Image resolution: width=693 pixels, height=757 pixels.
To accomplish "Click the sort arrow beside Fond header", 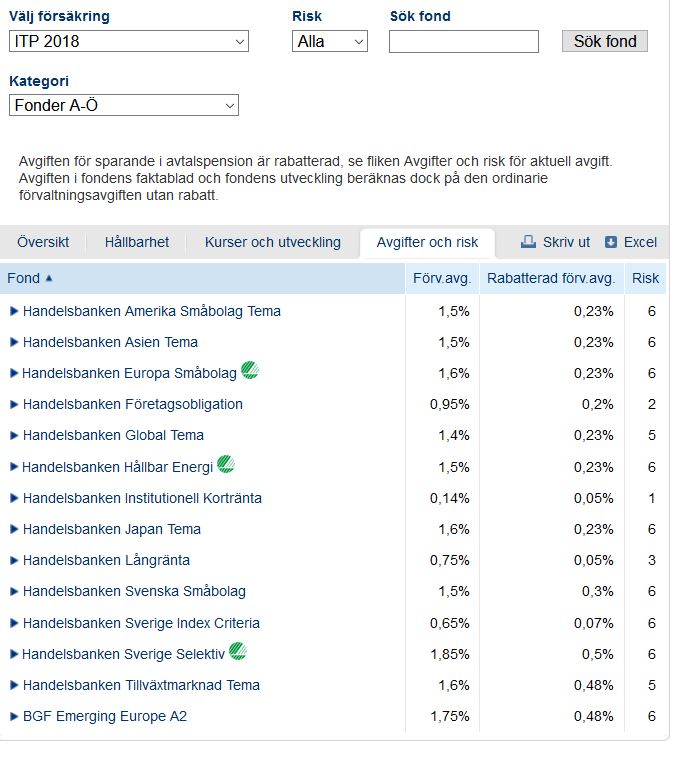I will (x=49, y=278).
